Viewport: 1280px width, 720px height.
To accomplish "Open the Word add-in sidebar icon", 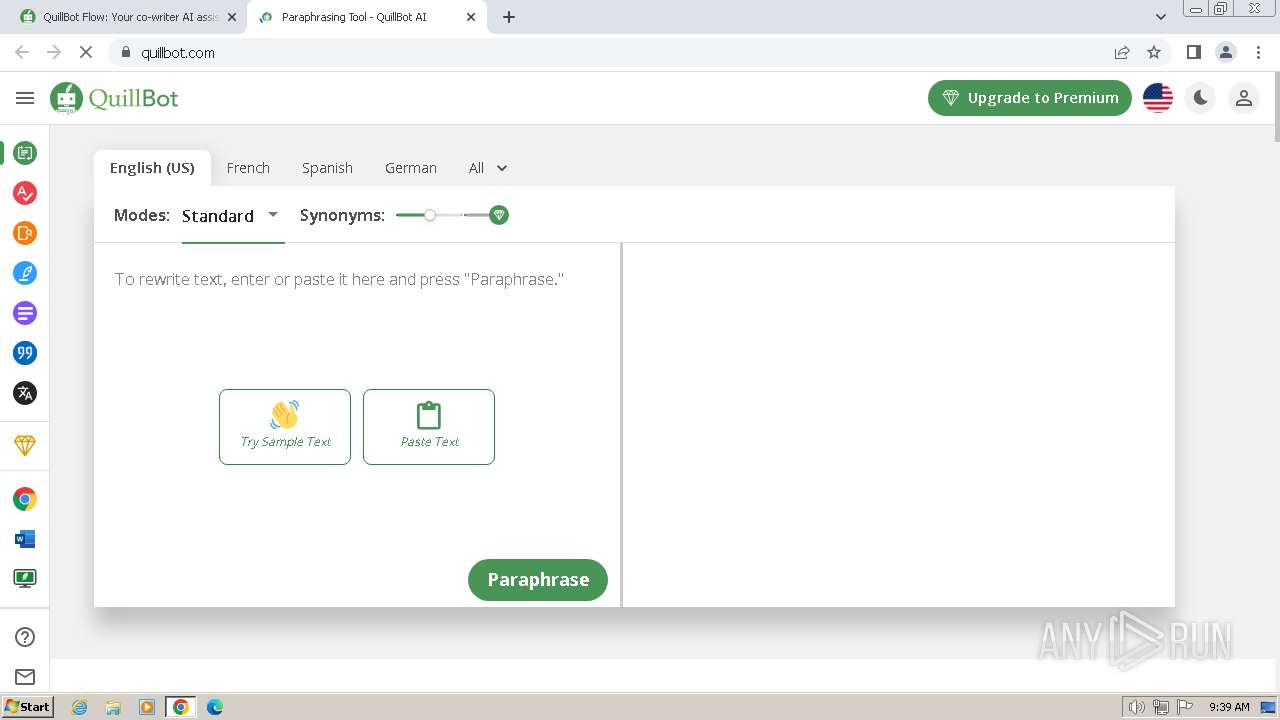I will (x=25, y=539).
